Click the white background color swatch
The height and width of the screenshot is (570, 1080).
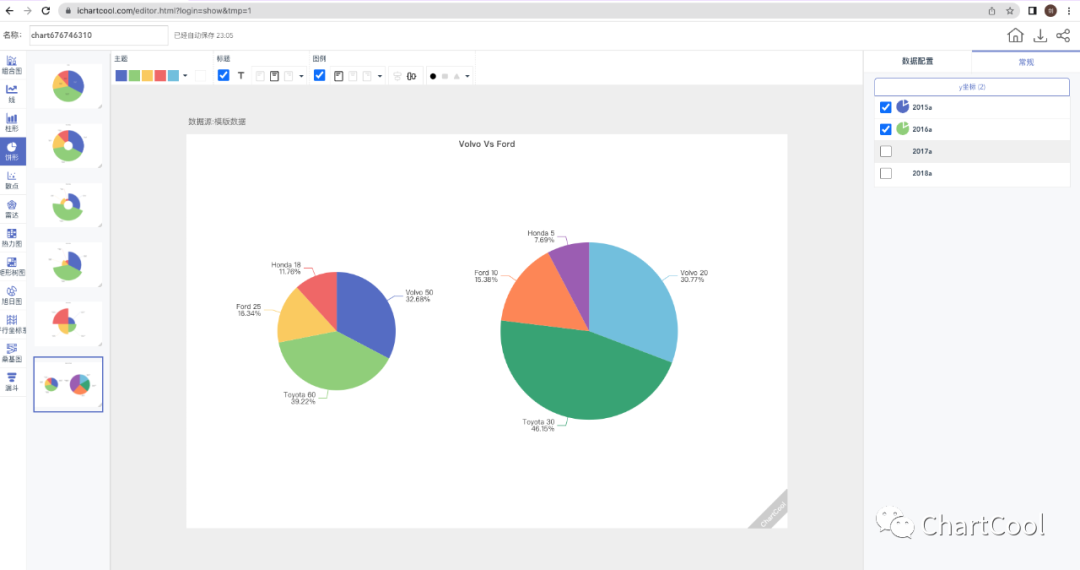tap(200, 76)
